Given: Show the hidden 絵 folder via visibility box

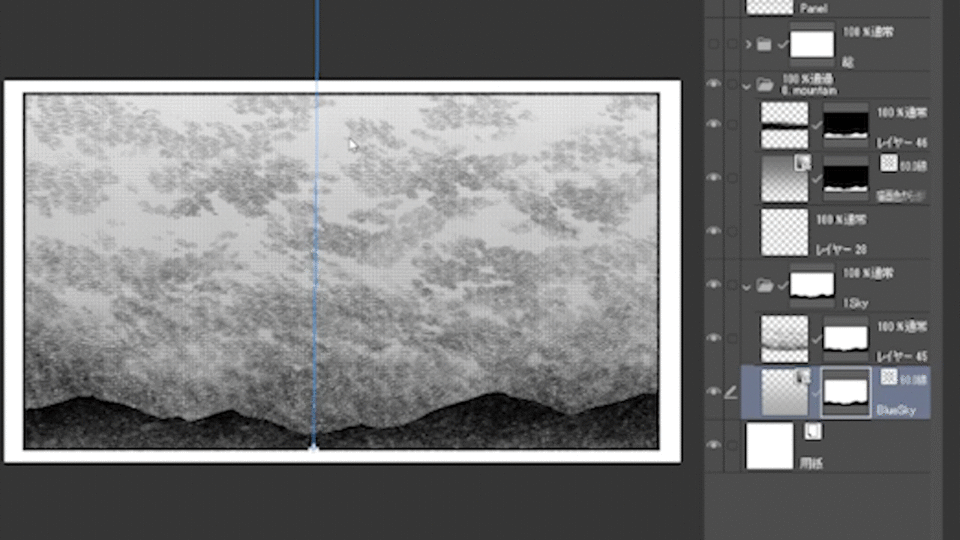Looking at the screenshot, I should (x=713, y=45).
